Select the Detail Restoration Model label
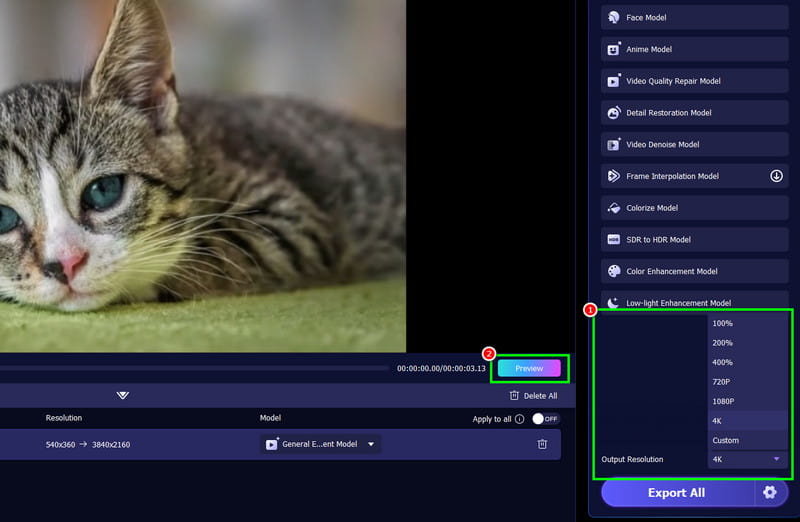The width and height of the screenshot is (800, 522). 669,113
